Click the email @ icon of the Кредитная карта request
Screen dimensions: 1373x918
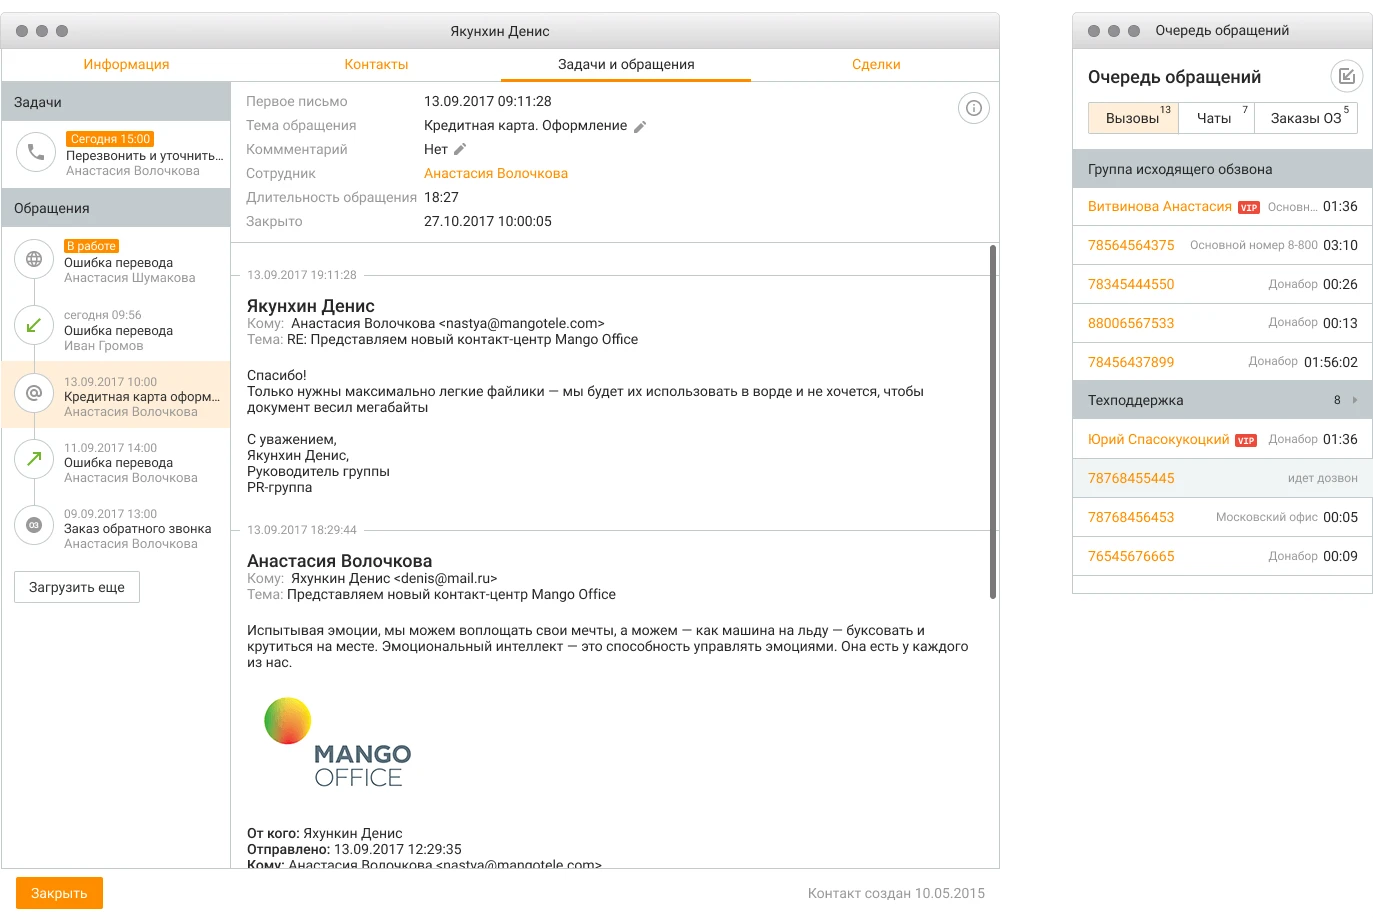[34, 393]
